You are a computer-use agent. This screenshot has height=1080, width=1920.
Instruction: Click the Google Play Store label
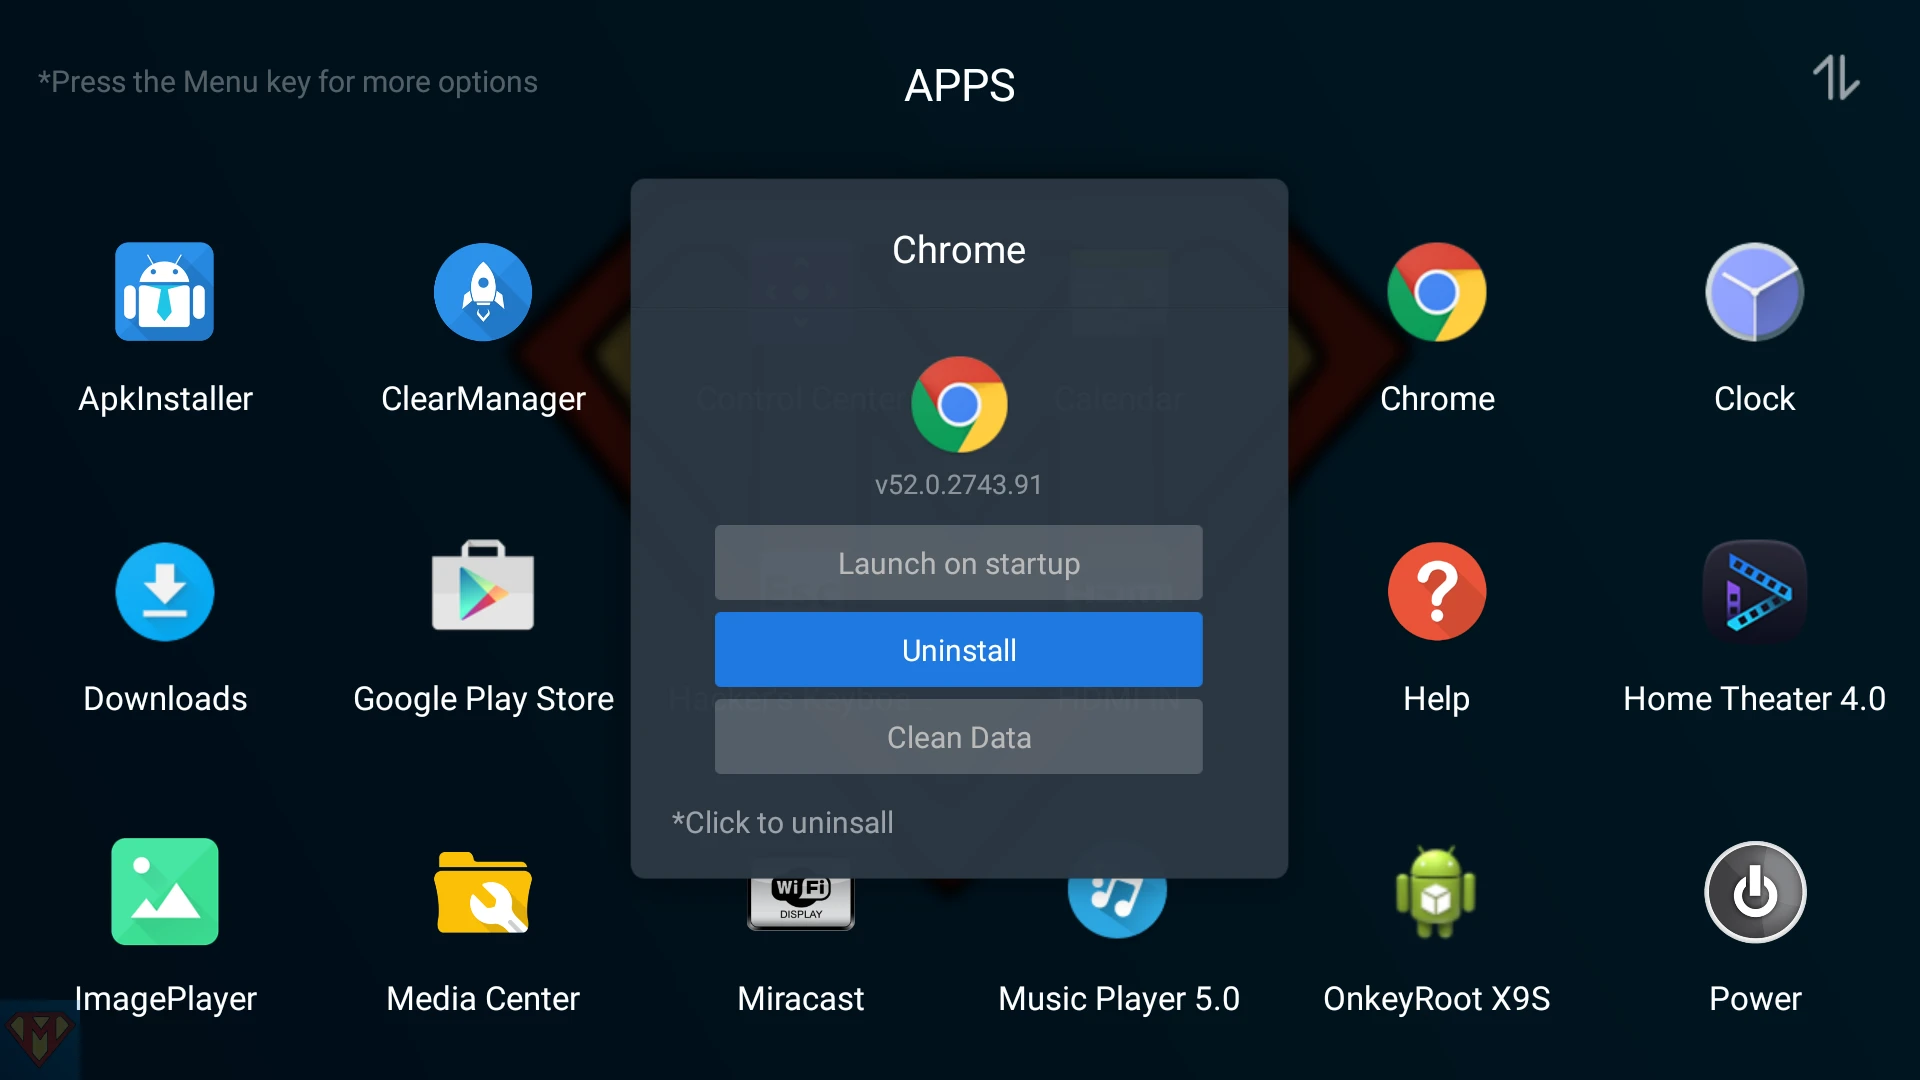pos(483,699)
